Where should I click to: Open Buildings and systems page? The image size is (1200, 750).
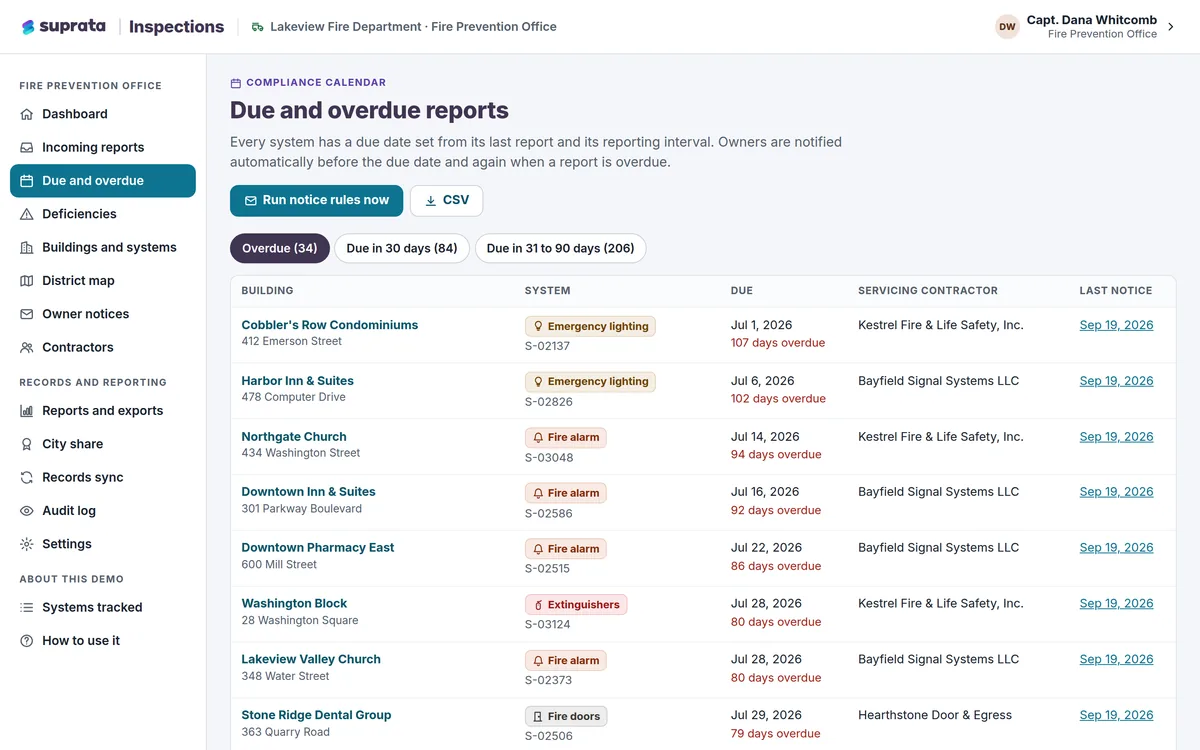coord(103,247)
